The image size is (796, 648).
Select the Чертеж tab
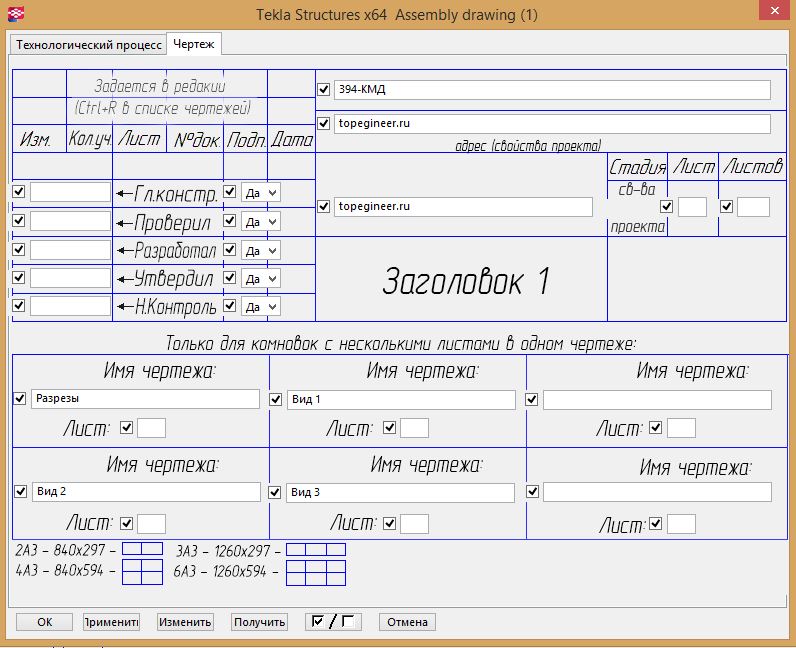193,45
